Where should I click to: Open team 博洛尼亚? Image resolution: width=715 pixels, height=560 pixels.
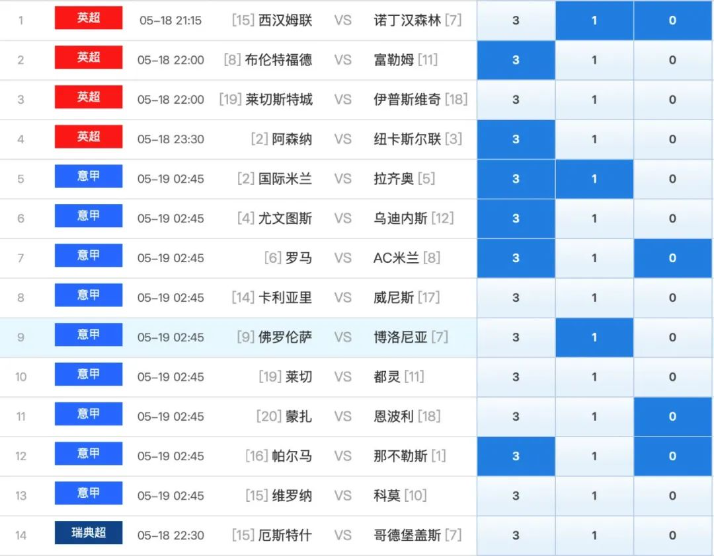[x=400, y=338]
